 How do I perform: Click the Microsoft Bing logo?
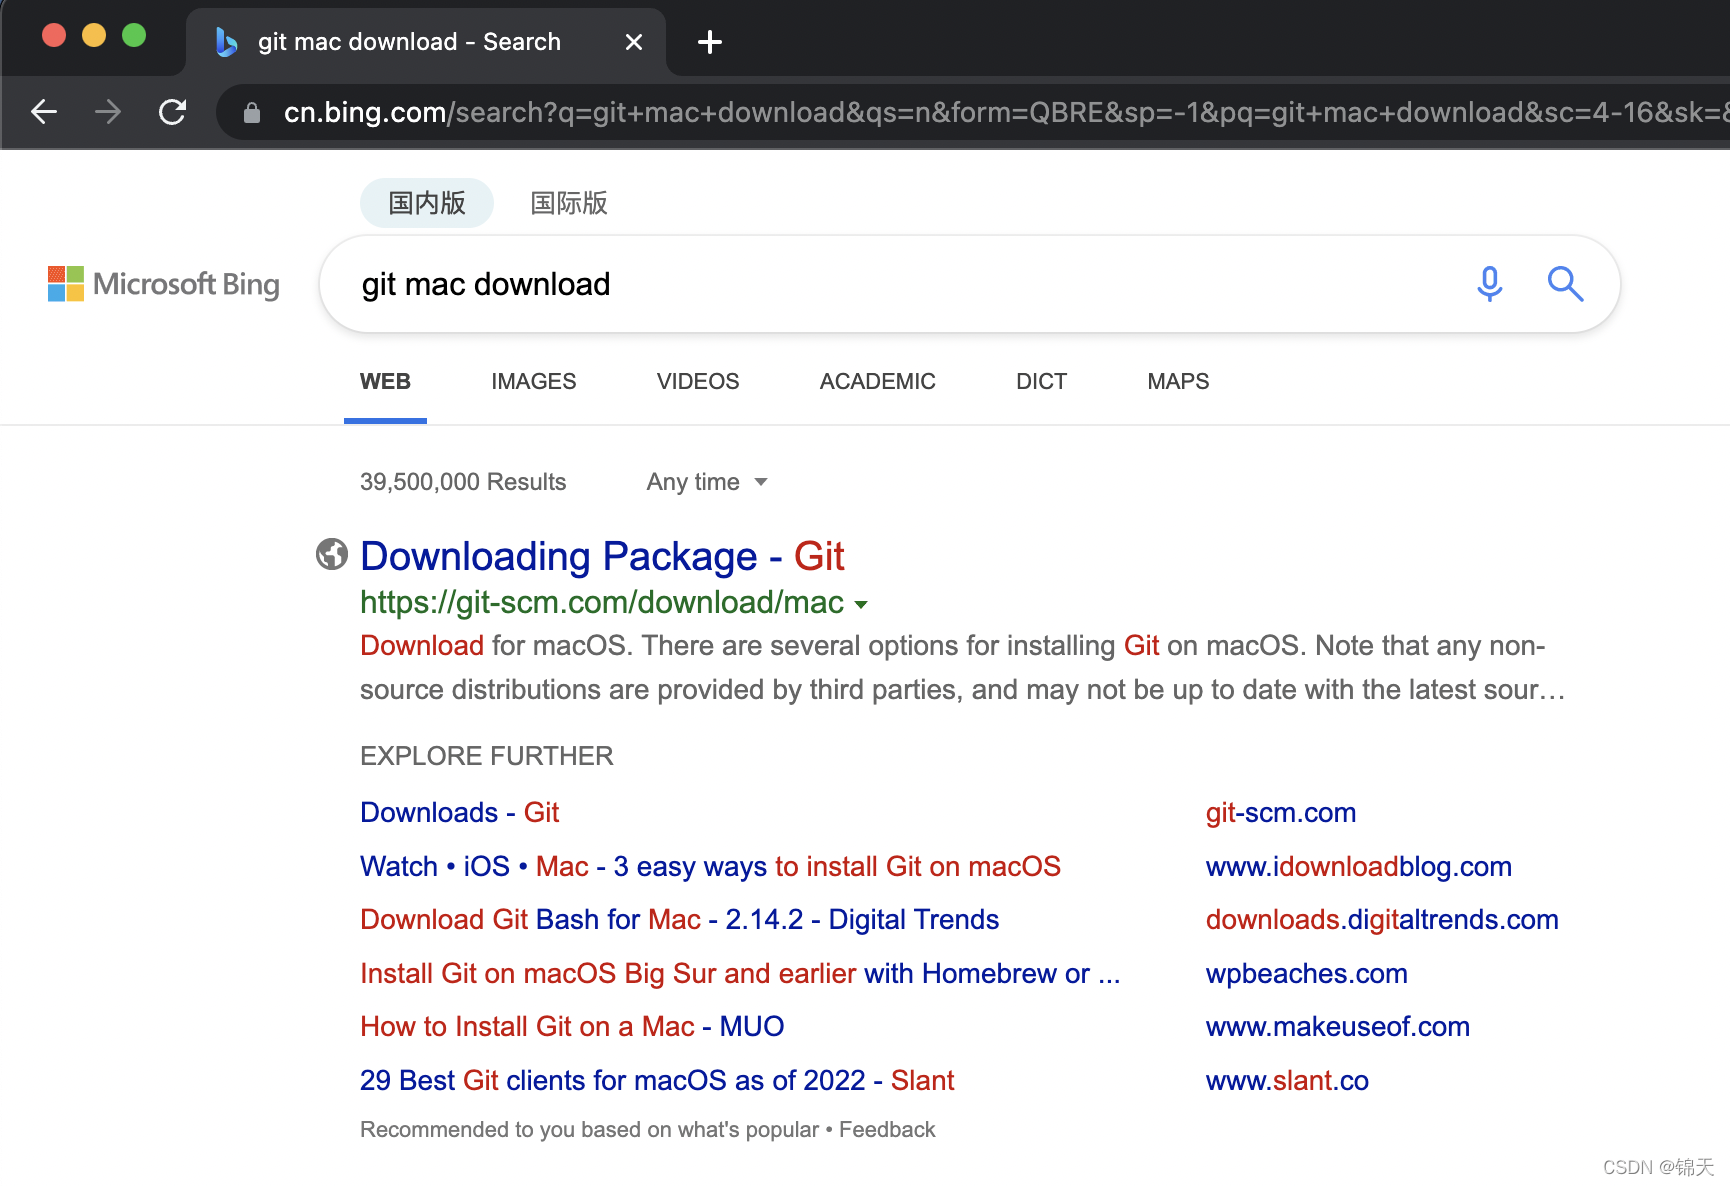tap(164, 284)
